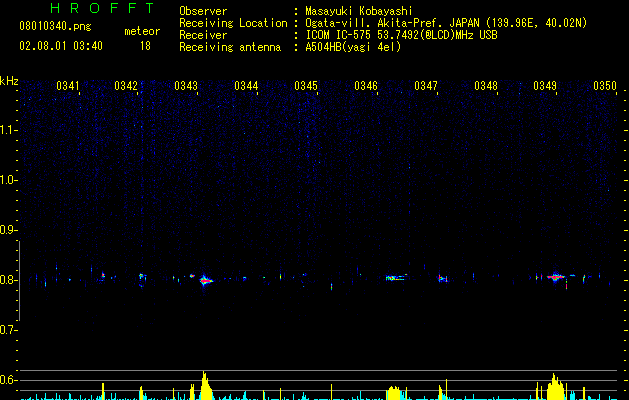Click the 'Observer' label
Viewport: 629px width, 400px height.
pos(203,11)
